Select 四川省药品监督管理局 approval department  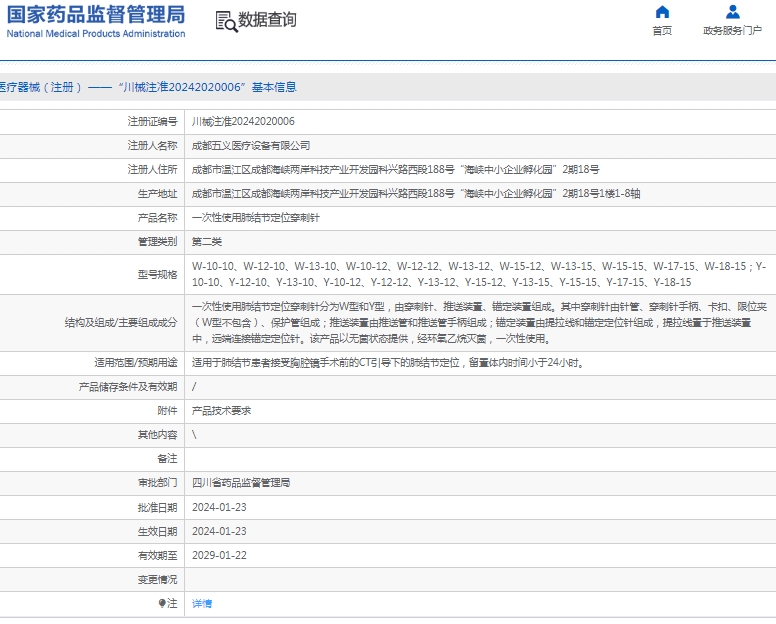point(241,482)
